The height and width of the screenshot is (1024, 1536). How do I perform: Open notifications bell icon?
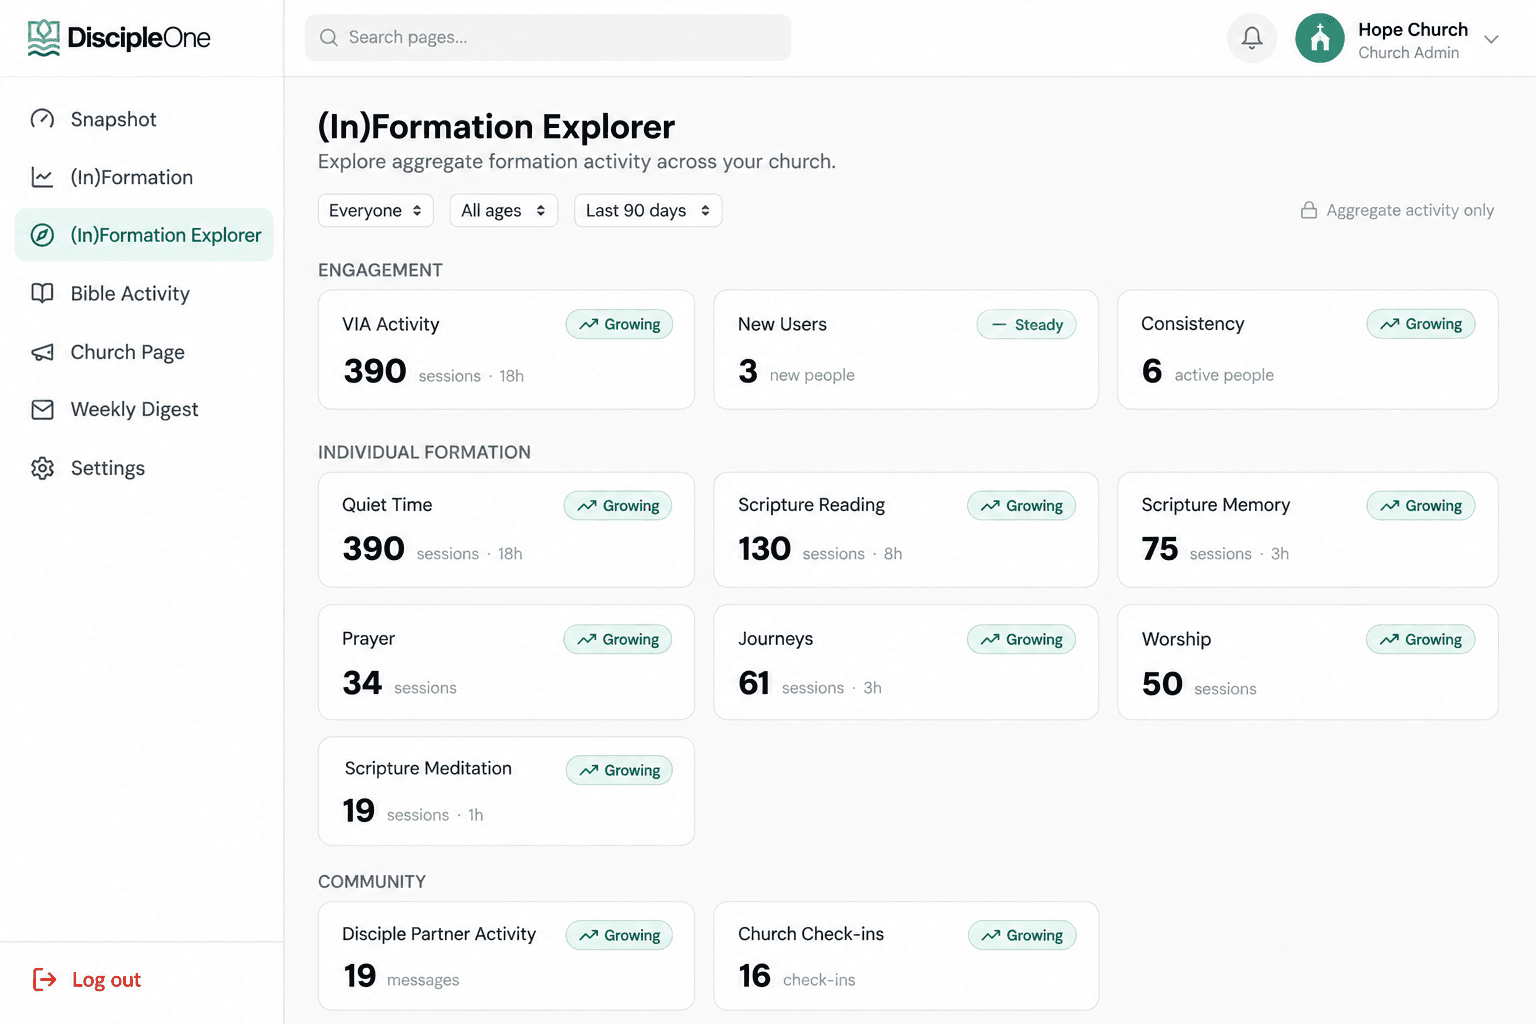click(1252, 38)
